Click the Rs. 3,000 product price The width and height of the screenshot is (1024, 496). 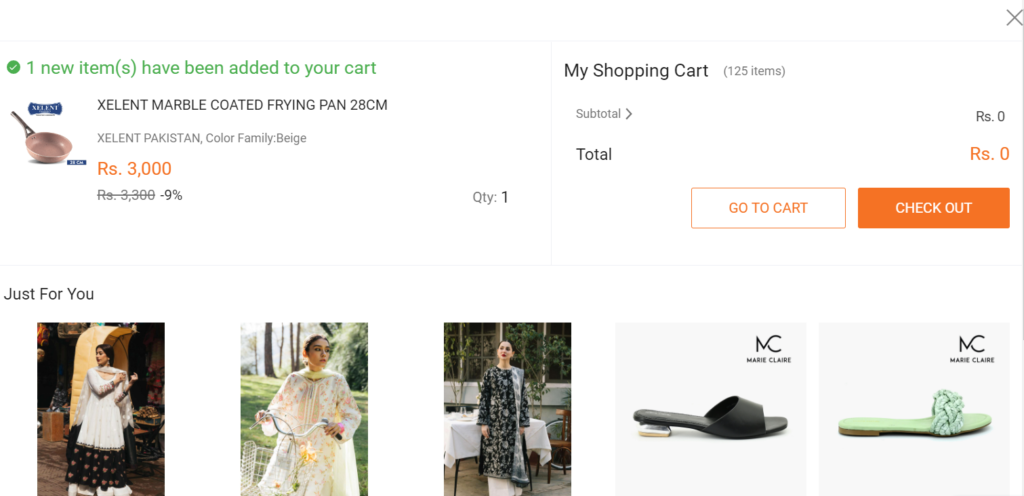tap(135, 168)
